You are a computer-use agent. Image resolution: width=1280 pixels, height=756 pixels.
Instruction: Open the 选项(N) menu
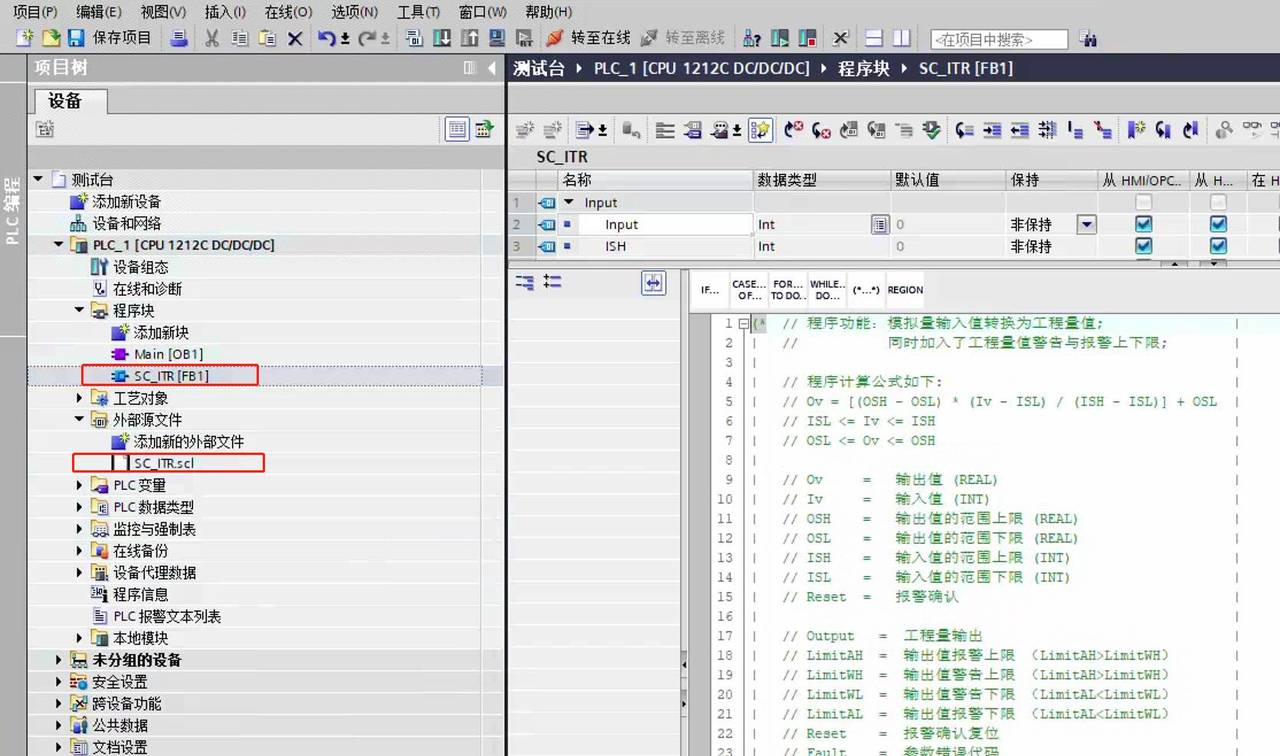(354, 12)
